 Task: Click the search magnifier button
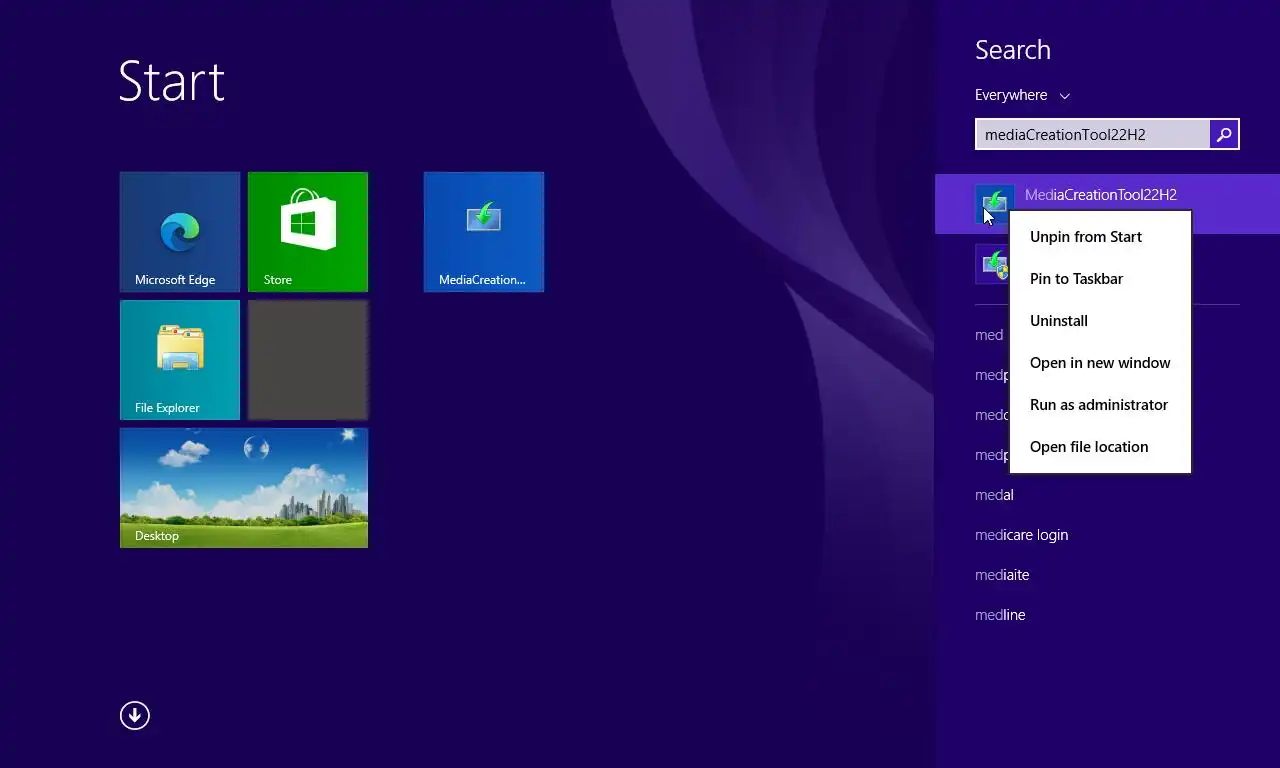point(1224,134)
